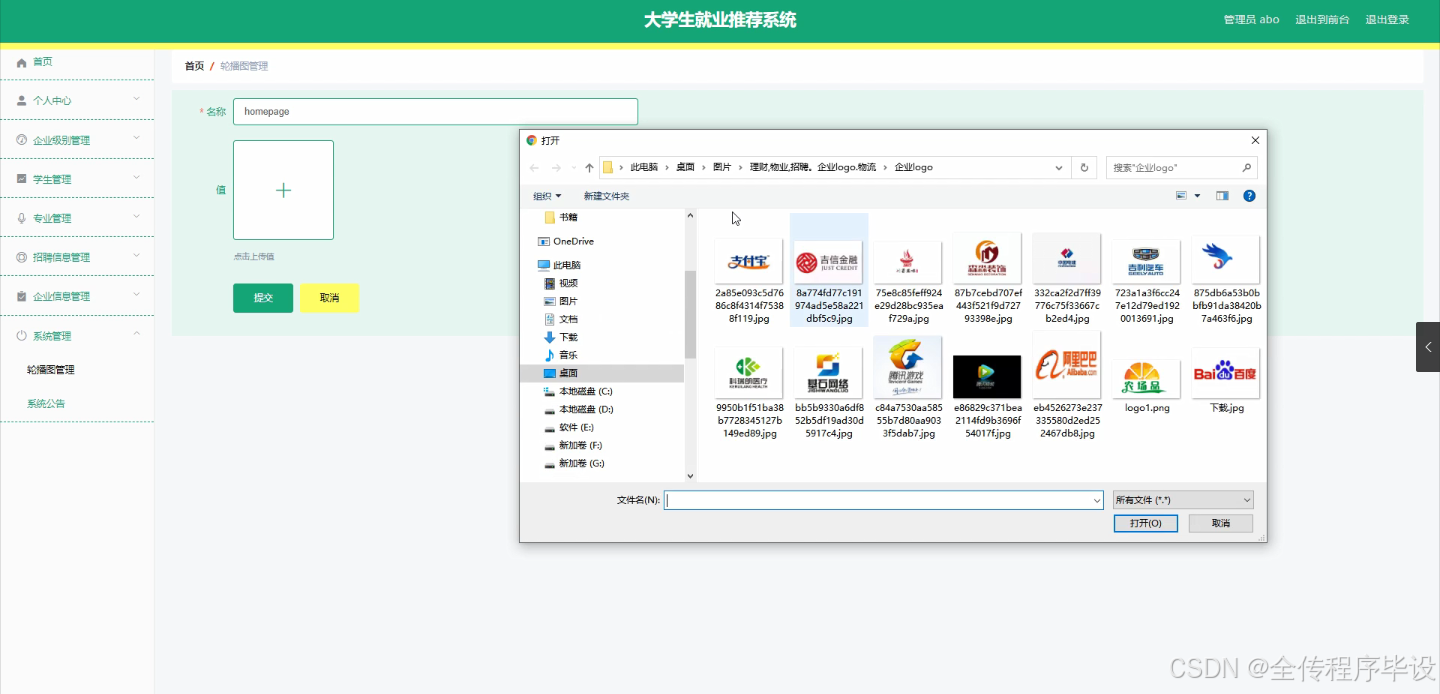Click the search magnifier in the dialog search box
Screen dimensions: 1440x694
click(x=1246, y=168)
